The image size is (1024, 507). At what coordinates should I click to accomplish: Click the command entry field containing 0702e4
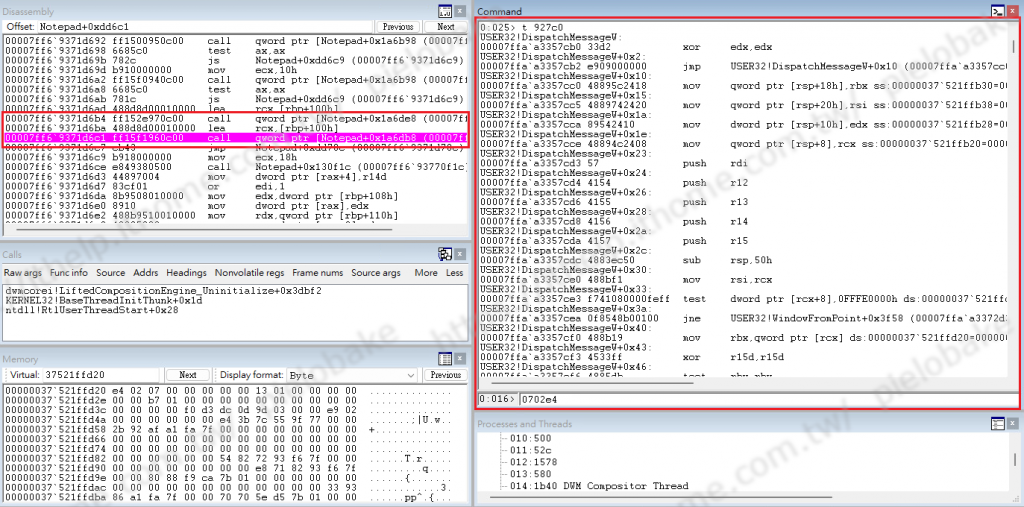pos(768,399)
